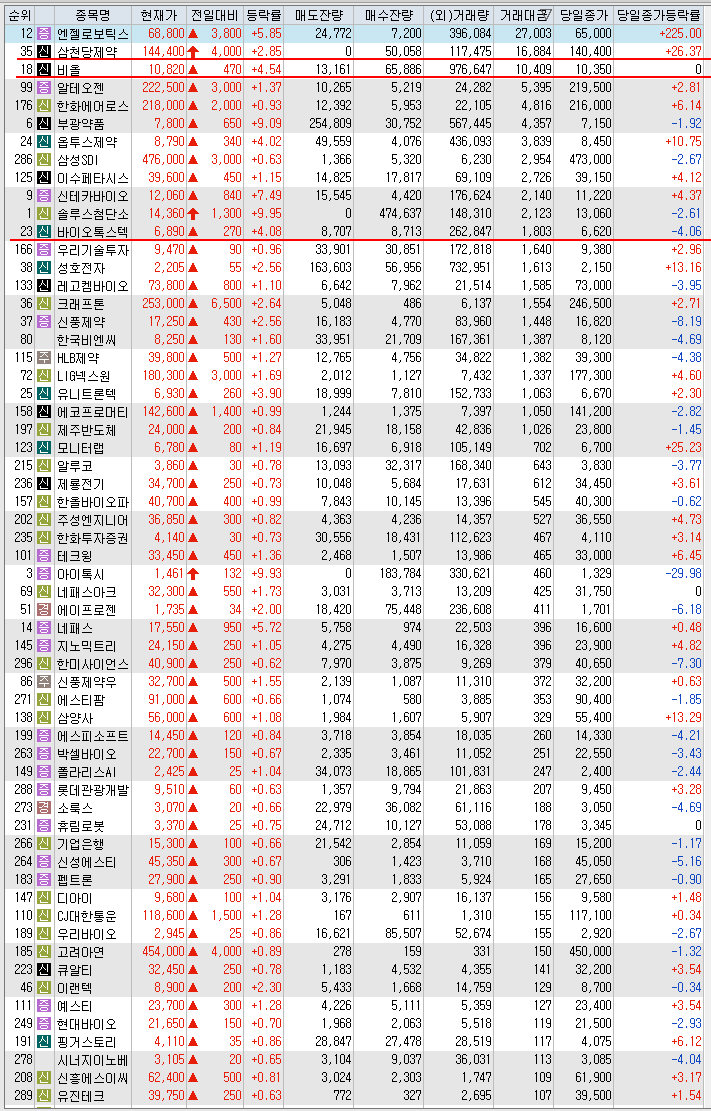Sort by the 당일종가 column header
Viewport: 711px width, 1111px height.
(583, 15)
